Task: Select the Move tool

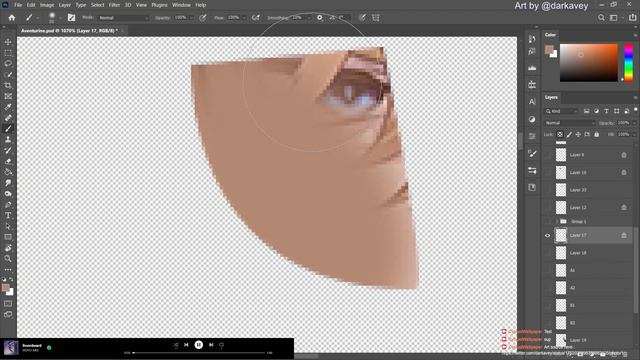Action: [8, 42]
